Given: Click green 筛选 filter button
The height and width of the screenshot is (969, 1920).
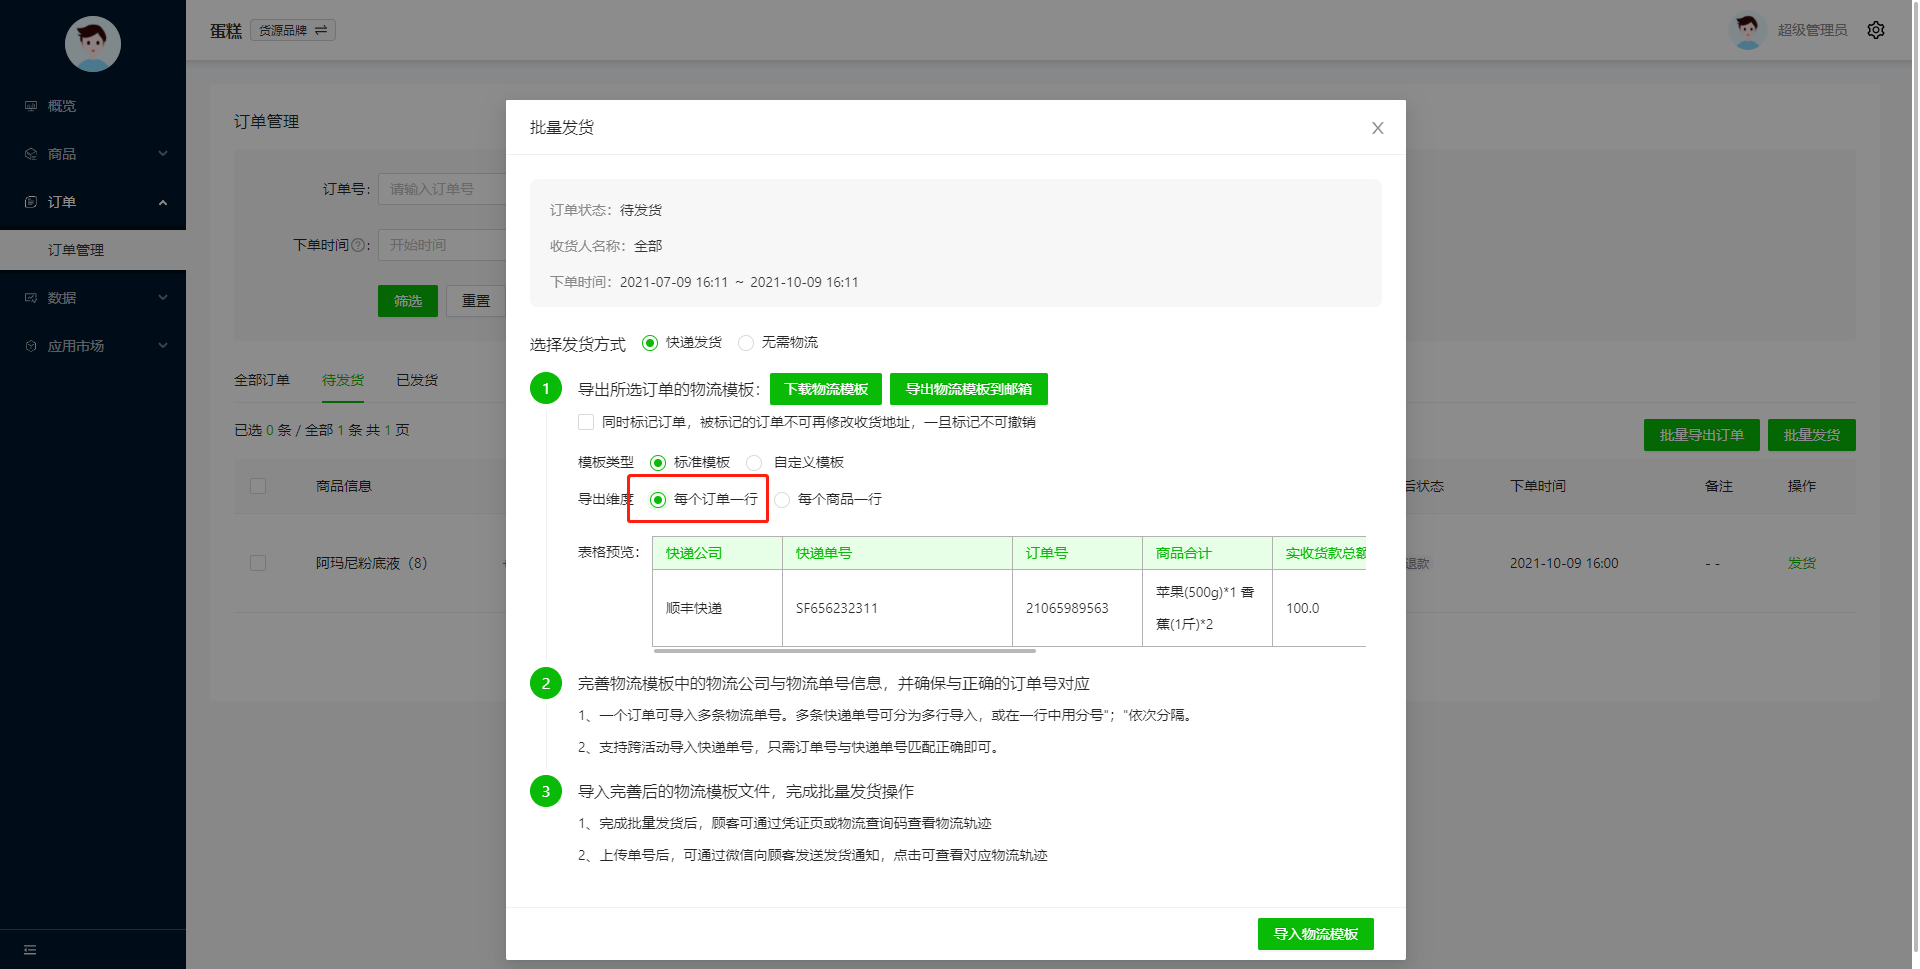Looking at the screenshot, I should (x=408, y=301).
